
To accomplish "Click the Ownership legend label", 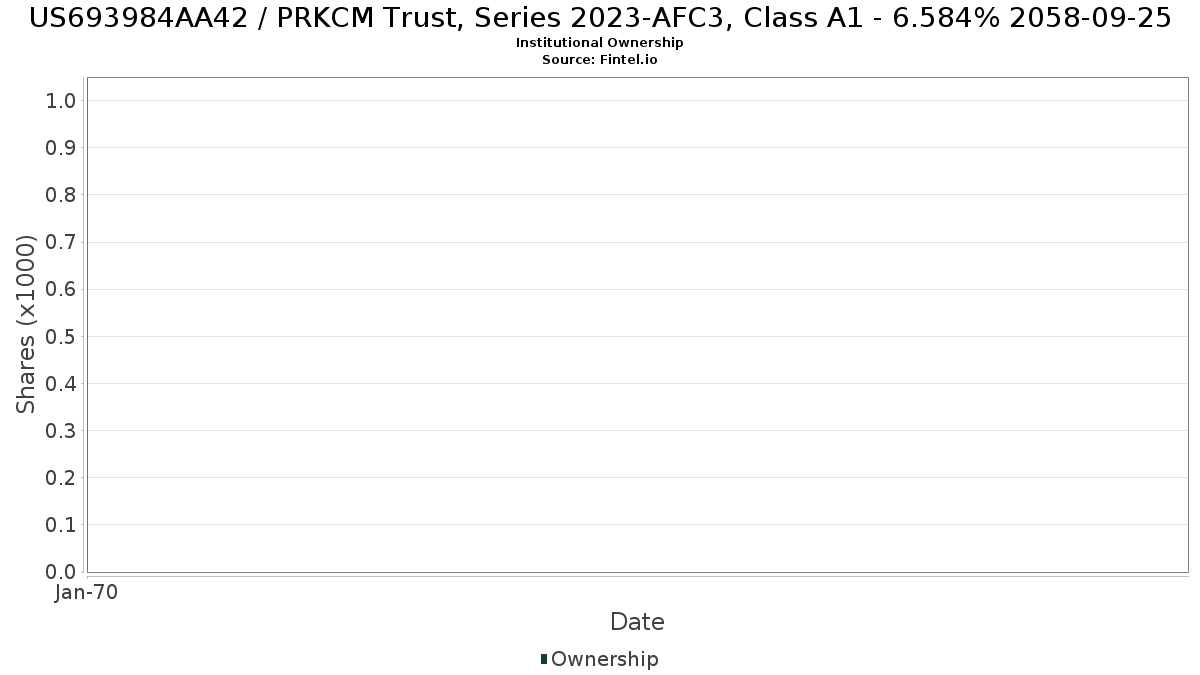I will click(x=605, y=659).
